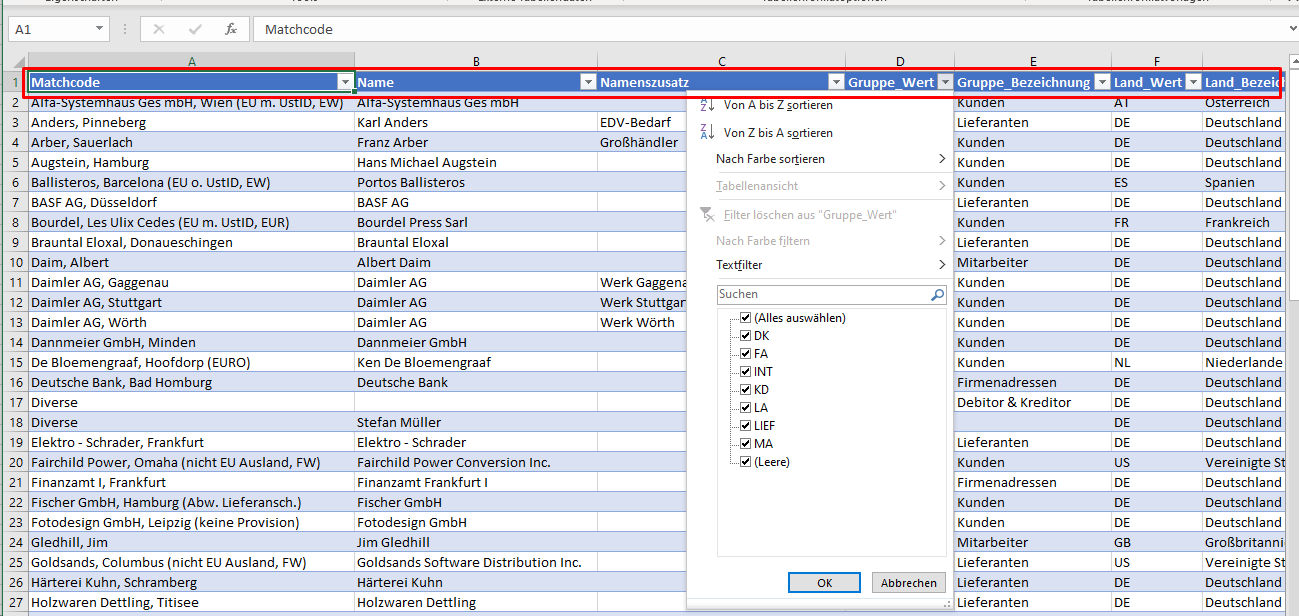1299x616 pixels.
Task: Toggle the (Alles auswählen) checkbox
Action: click(x=745, y=318)
